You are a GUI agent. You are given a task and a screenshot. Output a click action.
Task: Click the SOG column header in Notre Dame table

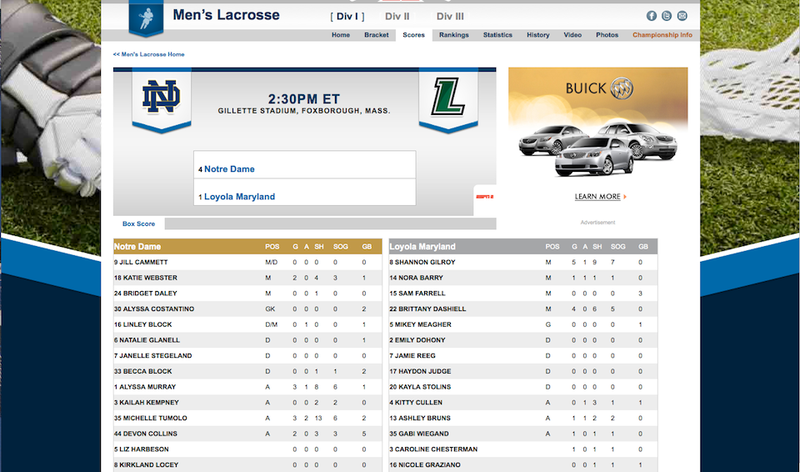(340, 246)
